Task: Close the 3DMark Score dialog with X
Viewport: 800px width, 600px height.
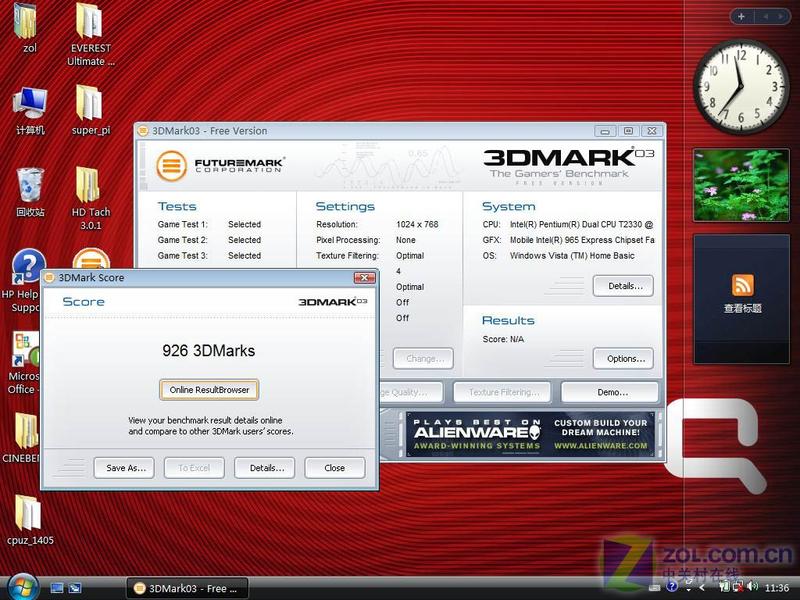Action: [365, 278]
